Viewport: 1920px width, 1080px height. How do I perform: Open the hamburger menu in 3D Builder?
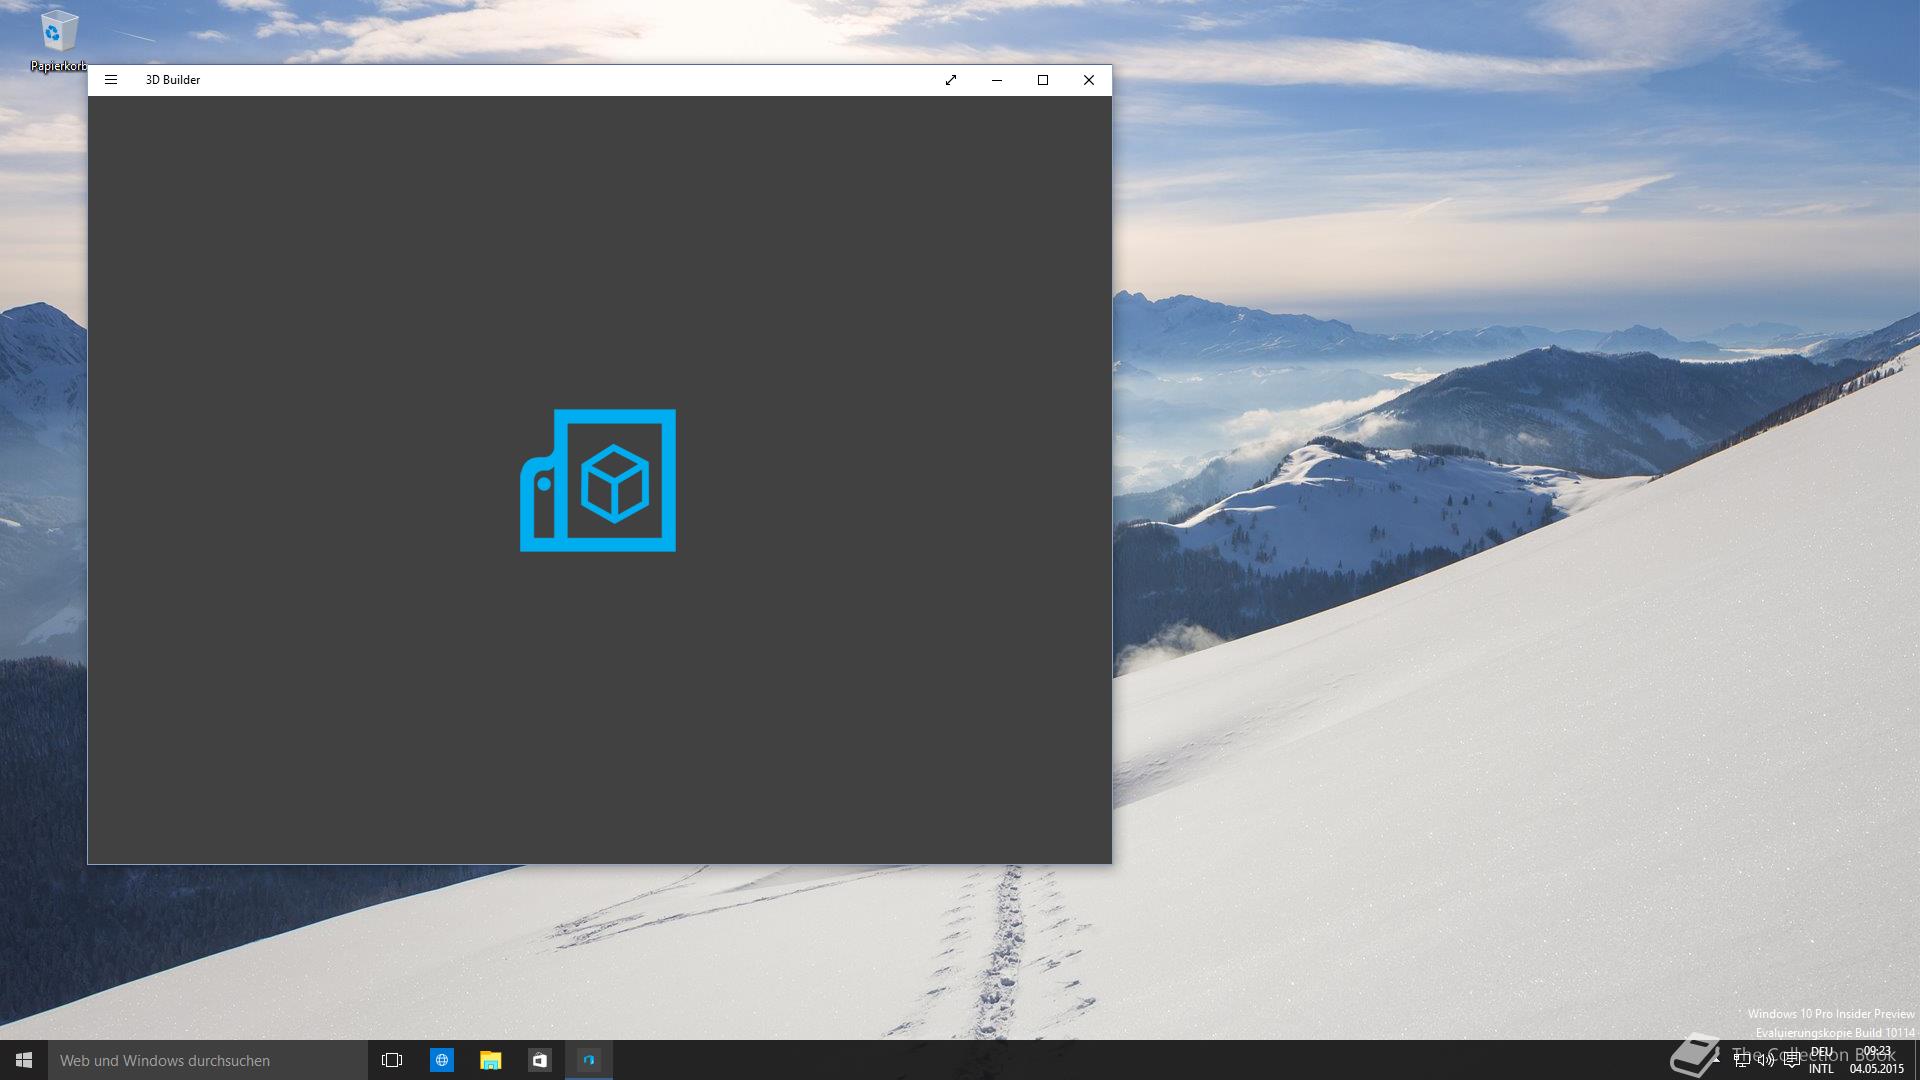point(111,80)
